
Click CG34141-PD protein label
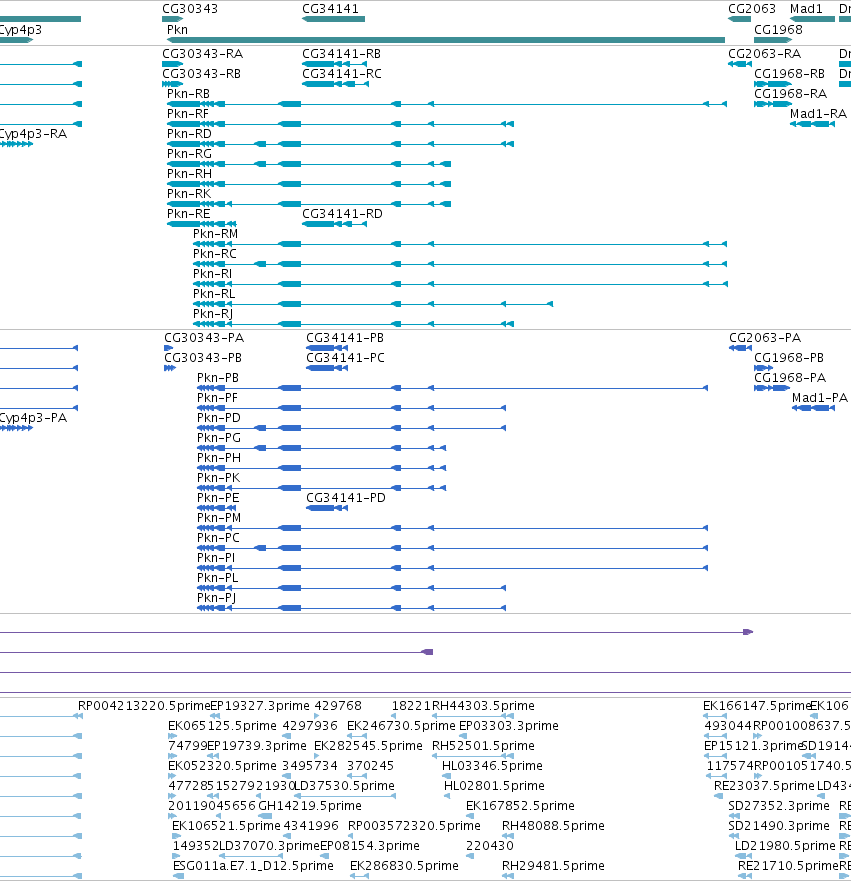pyautogui.click(x=346, y=498)
